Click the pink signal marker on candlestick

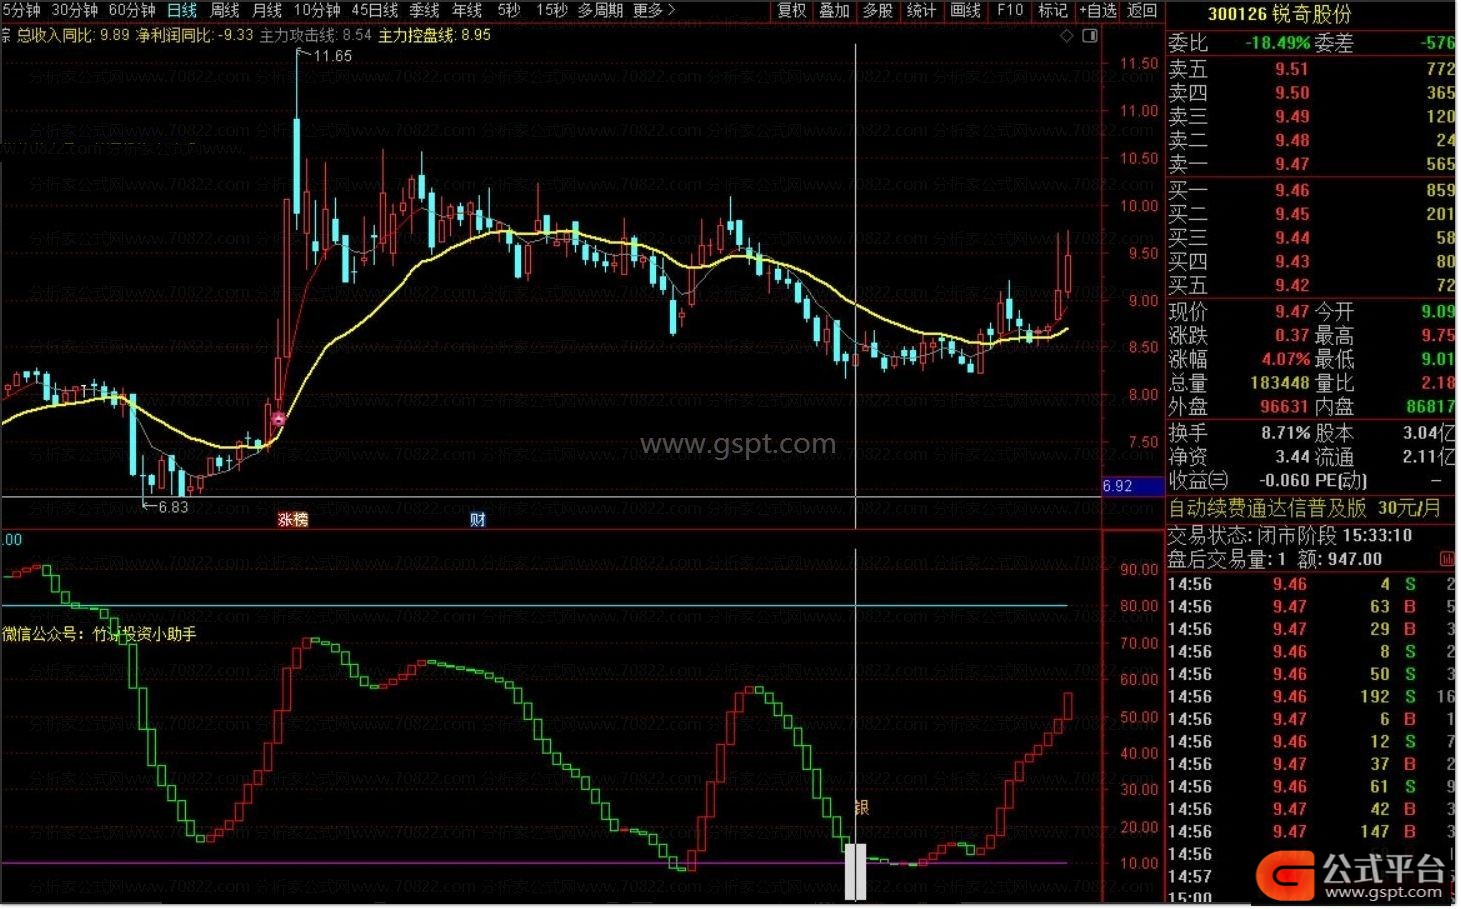coord(279,420)
